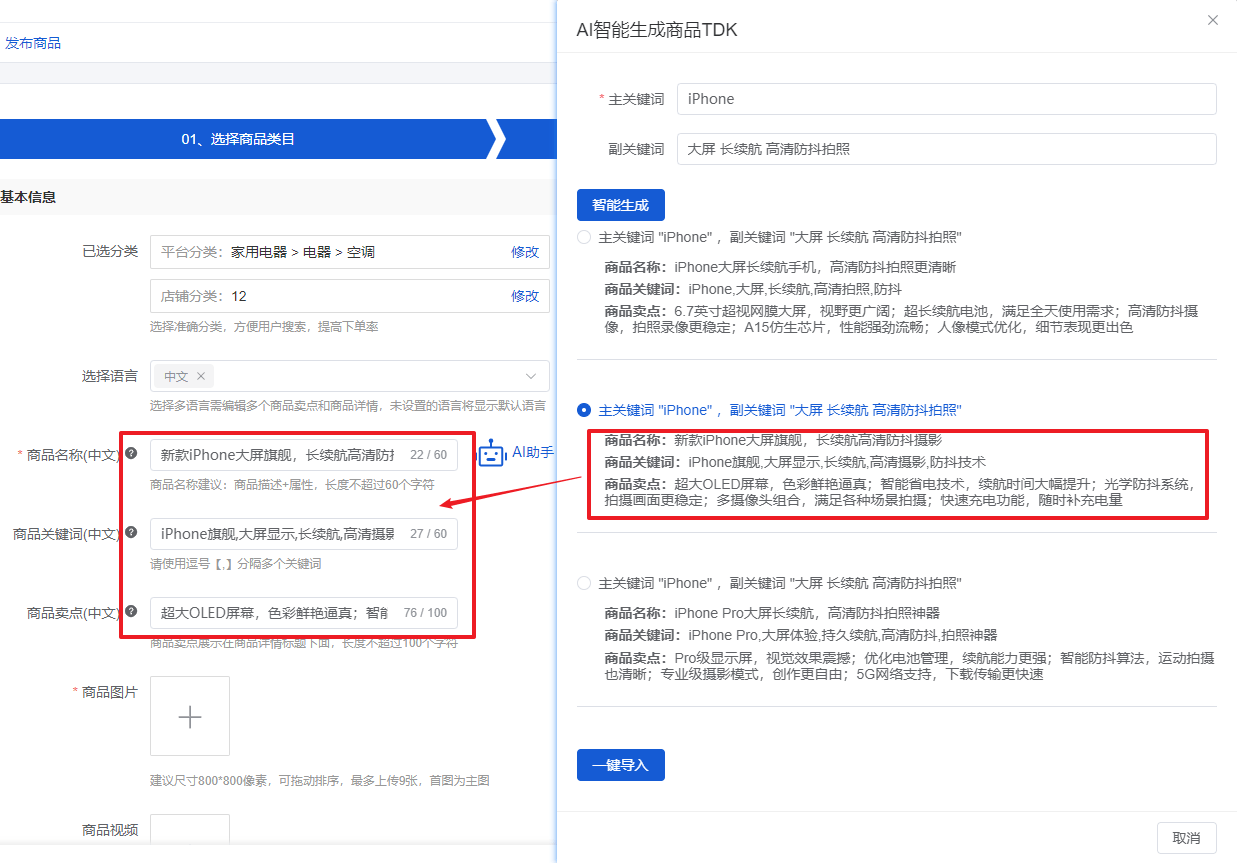Click keywords text iPhone Pro,大屏体验,持久续航,高清防抖,拍照神器
The image size is (1237, 863).
[843, 635]
